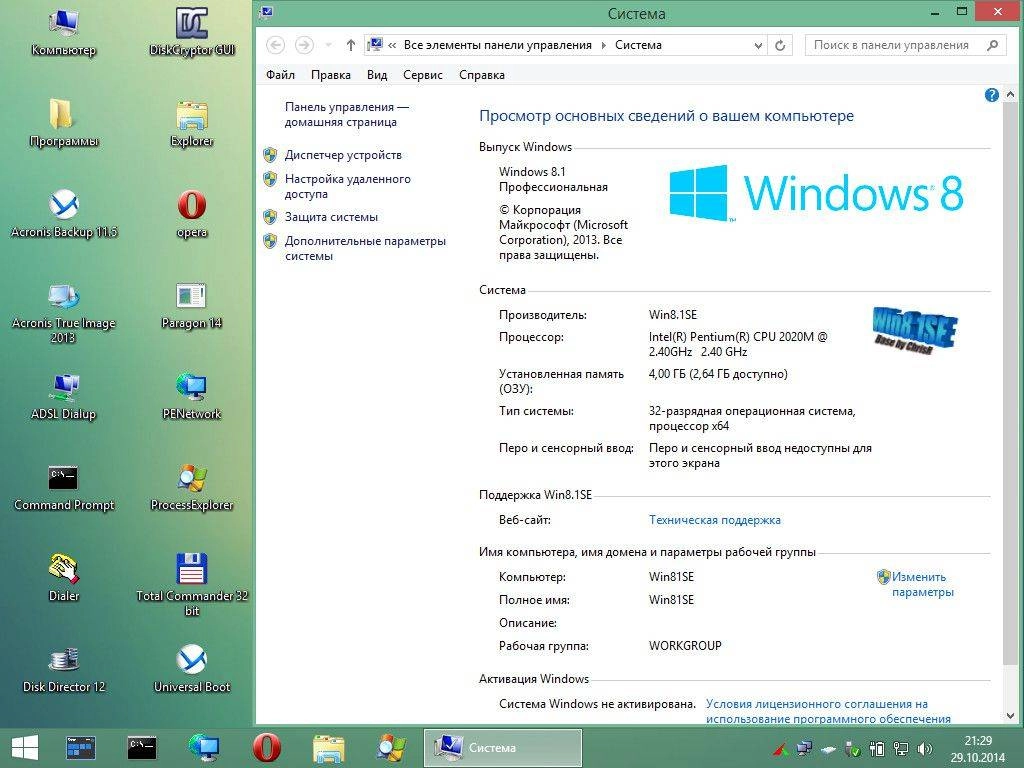Click the Техническая поддержка link
This screenshot has width=1024, height=768.
coord(714,520)
